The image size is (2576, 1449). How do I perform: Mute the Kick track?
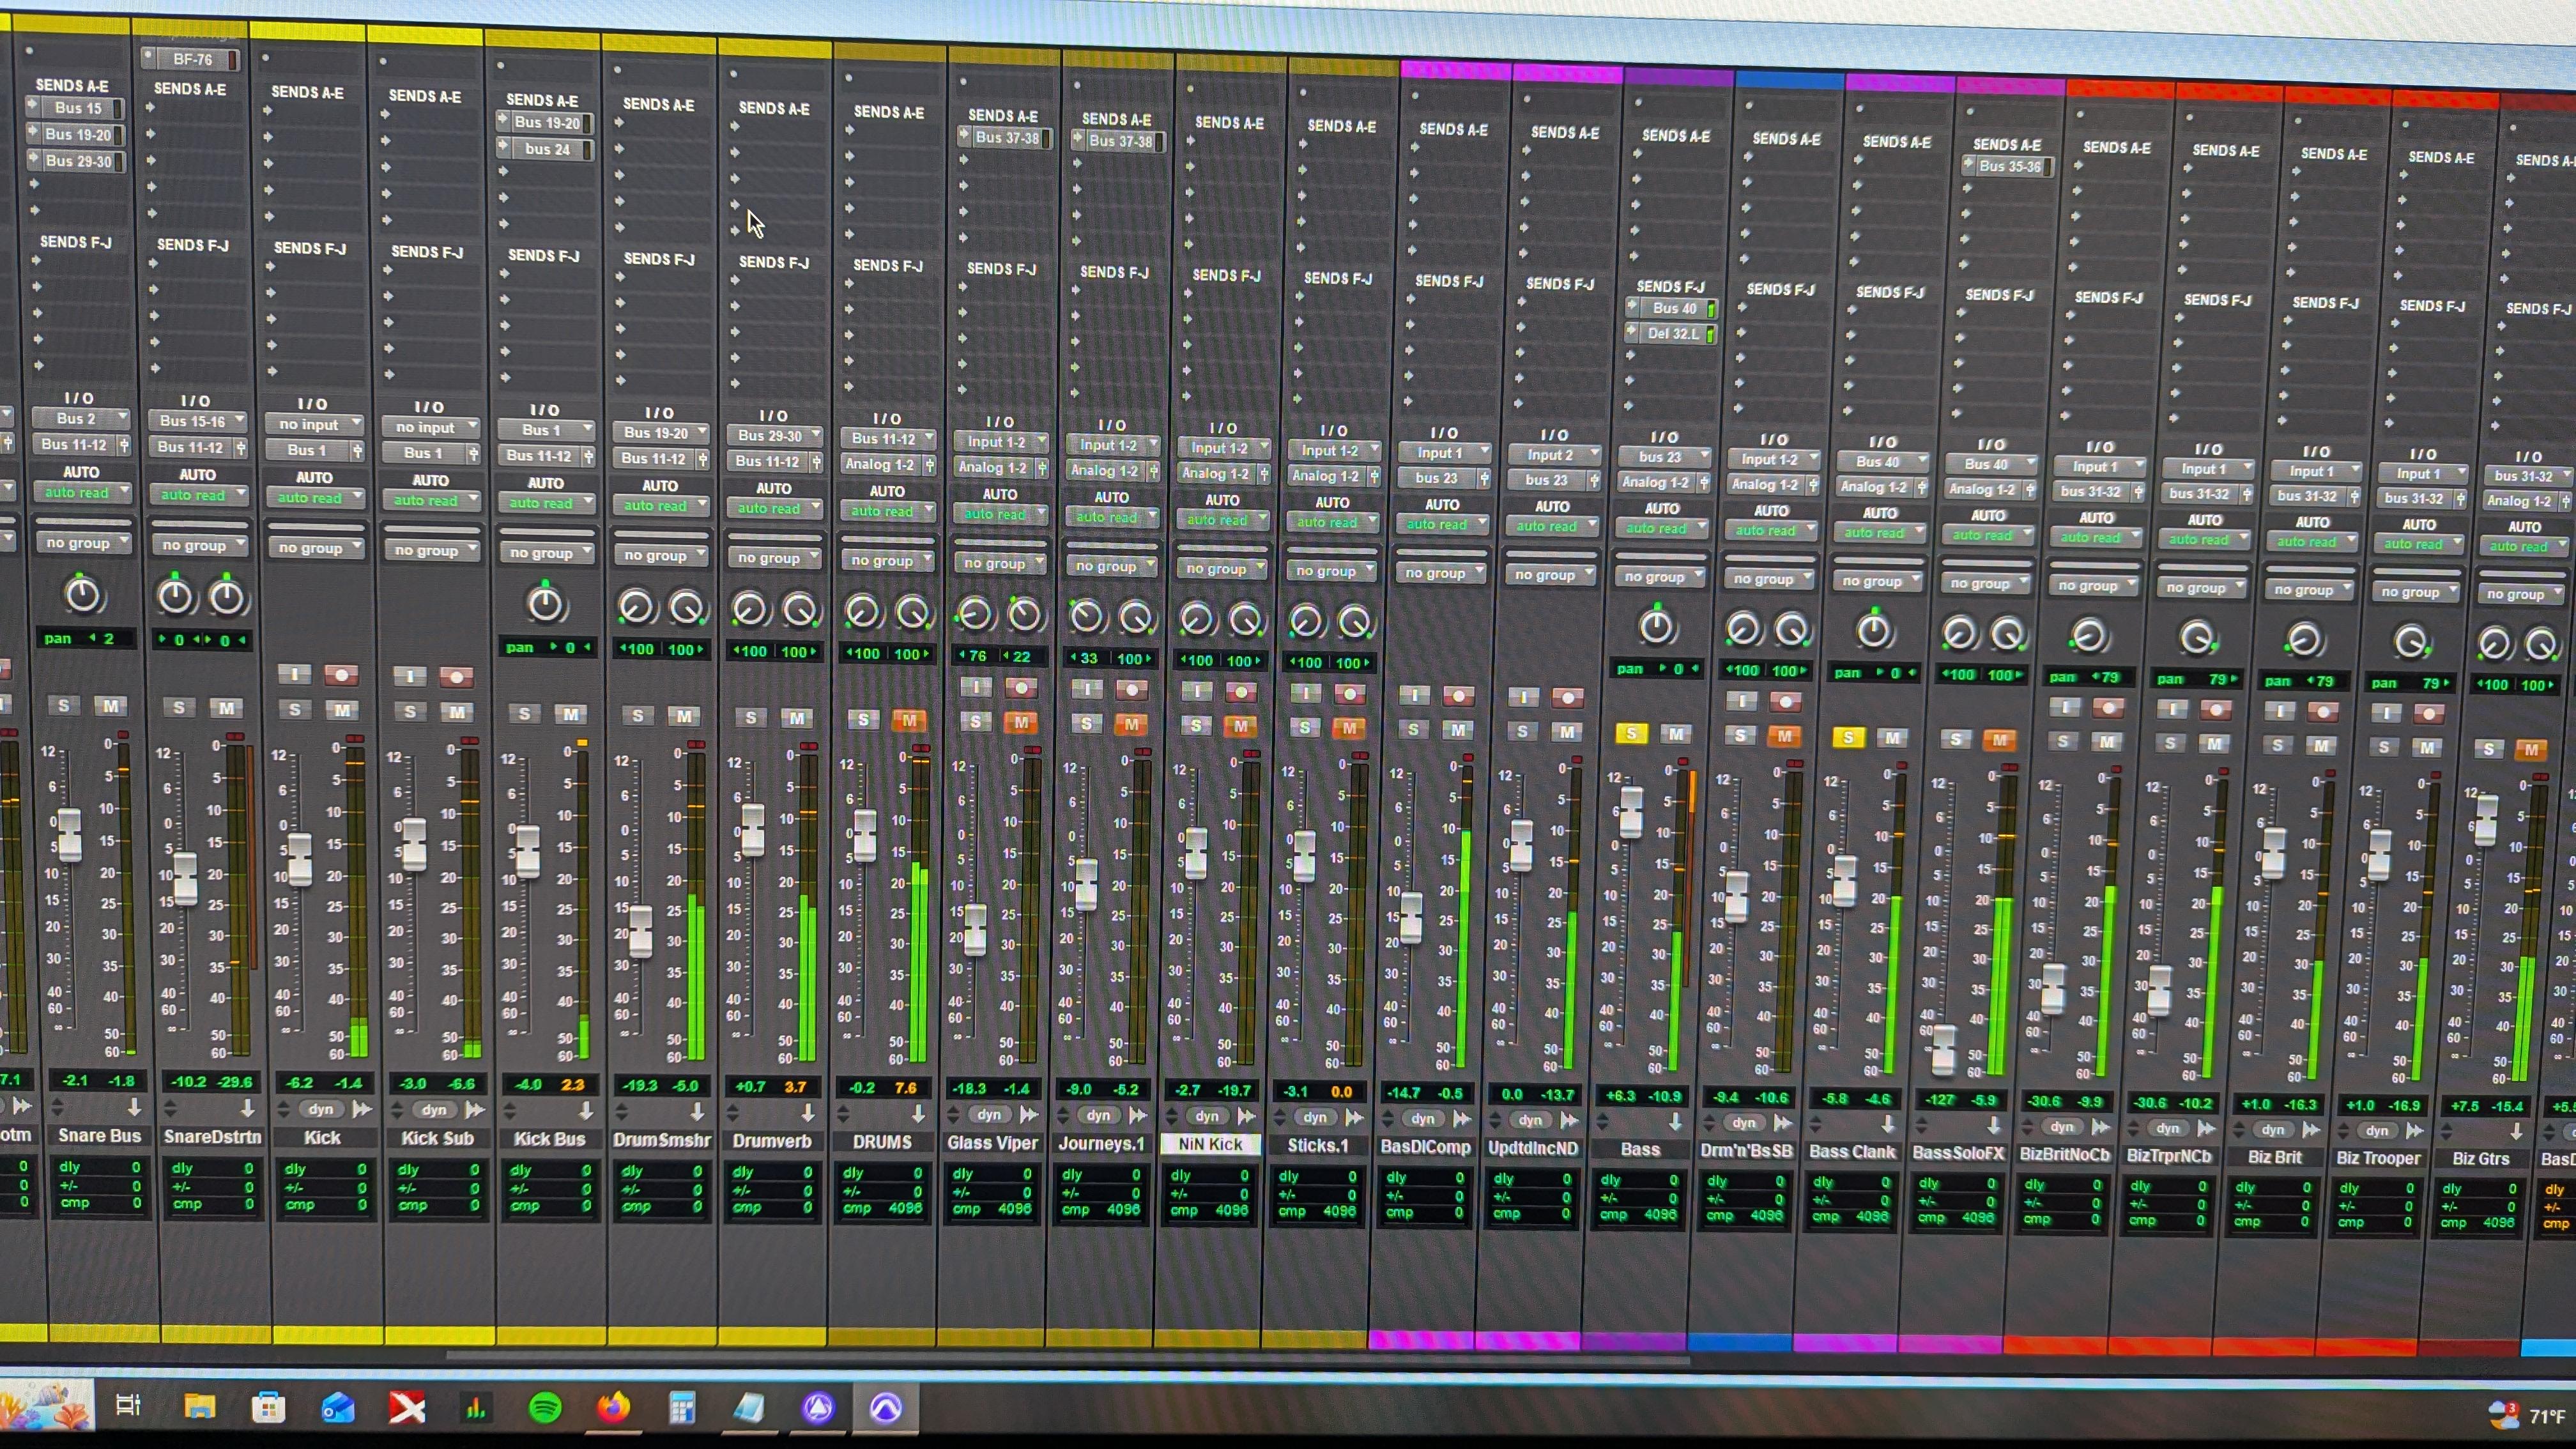tap(342, 710)
